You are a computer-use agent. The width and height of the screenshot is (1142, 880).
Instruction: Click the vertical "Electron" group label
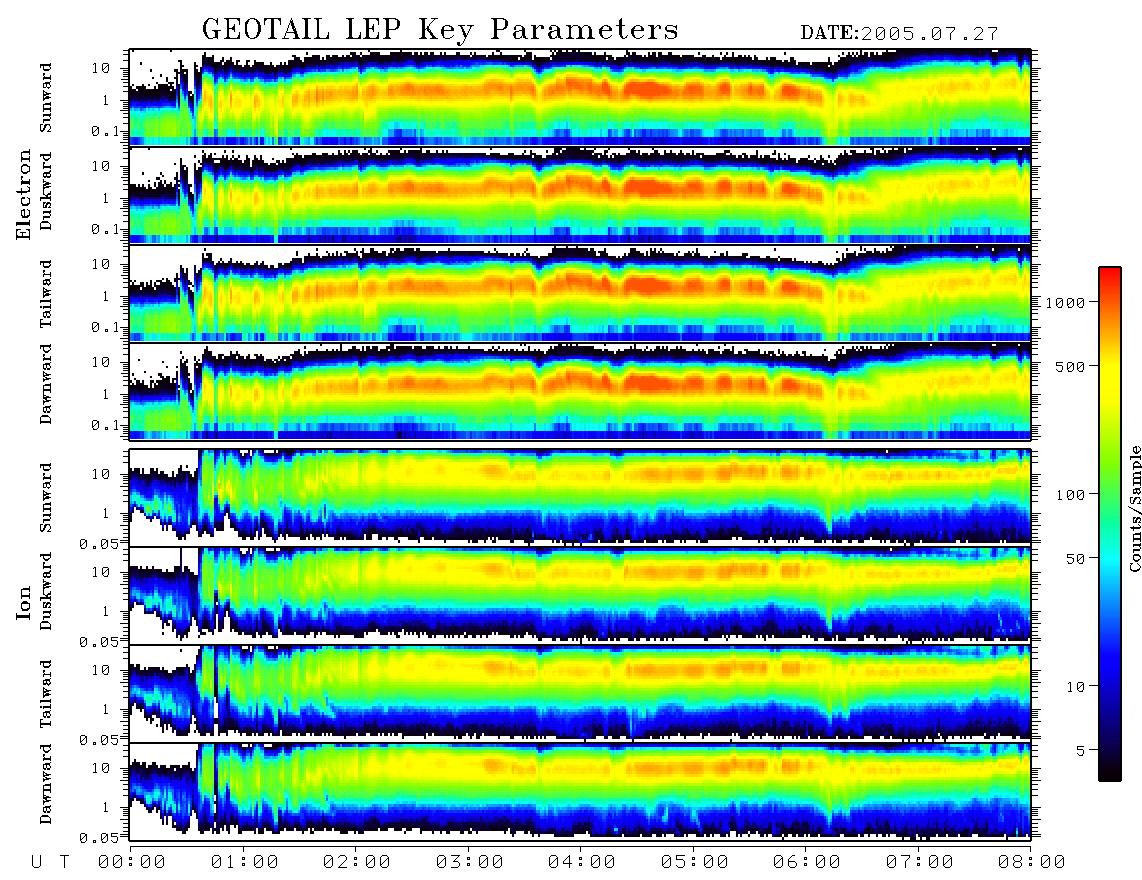[x=24, y=195]
